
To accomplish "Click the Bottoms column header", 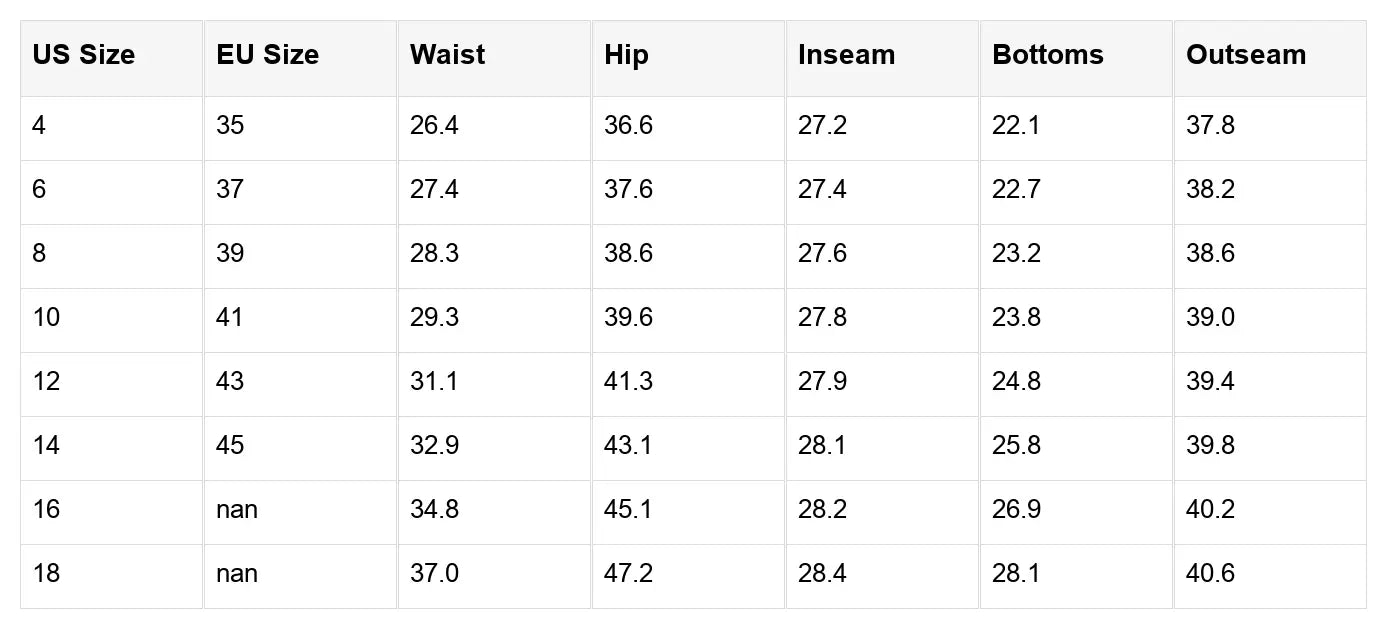I will pyautogui.click(x=1047, y=55).
